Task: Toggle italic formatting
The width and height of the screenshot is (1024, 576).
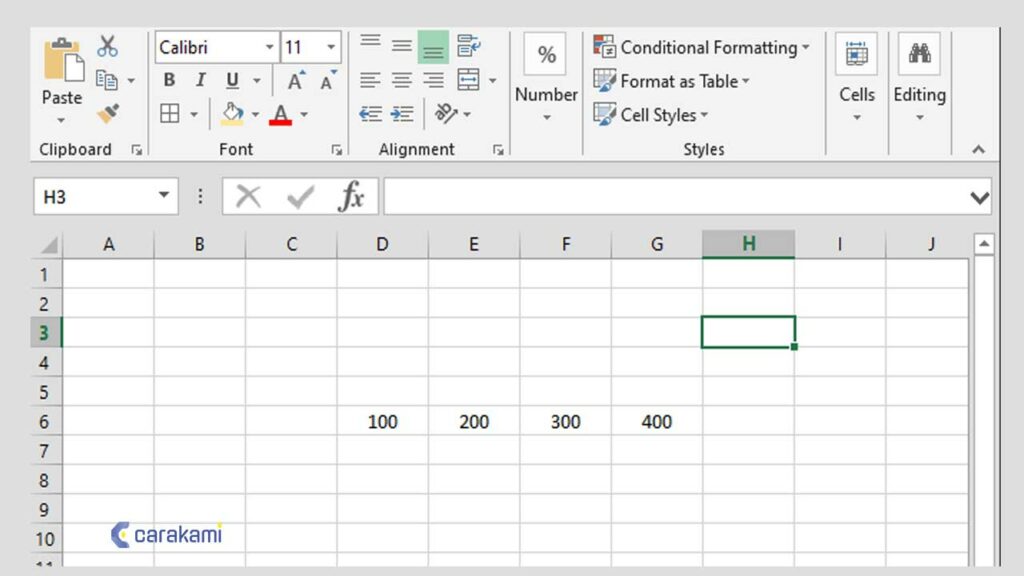Action: (x=200, y=79)
